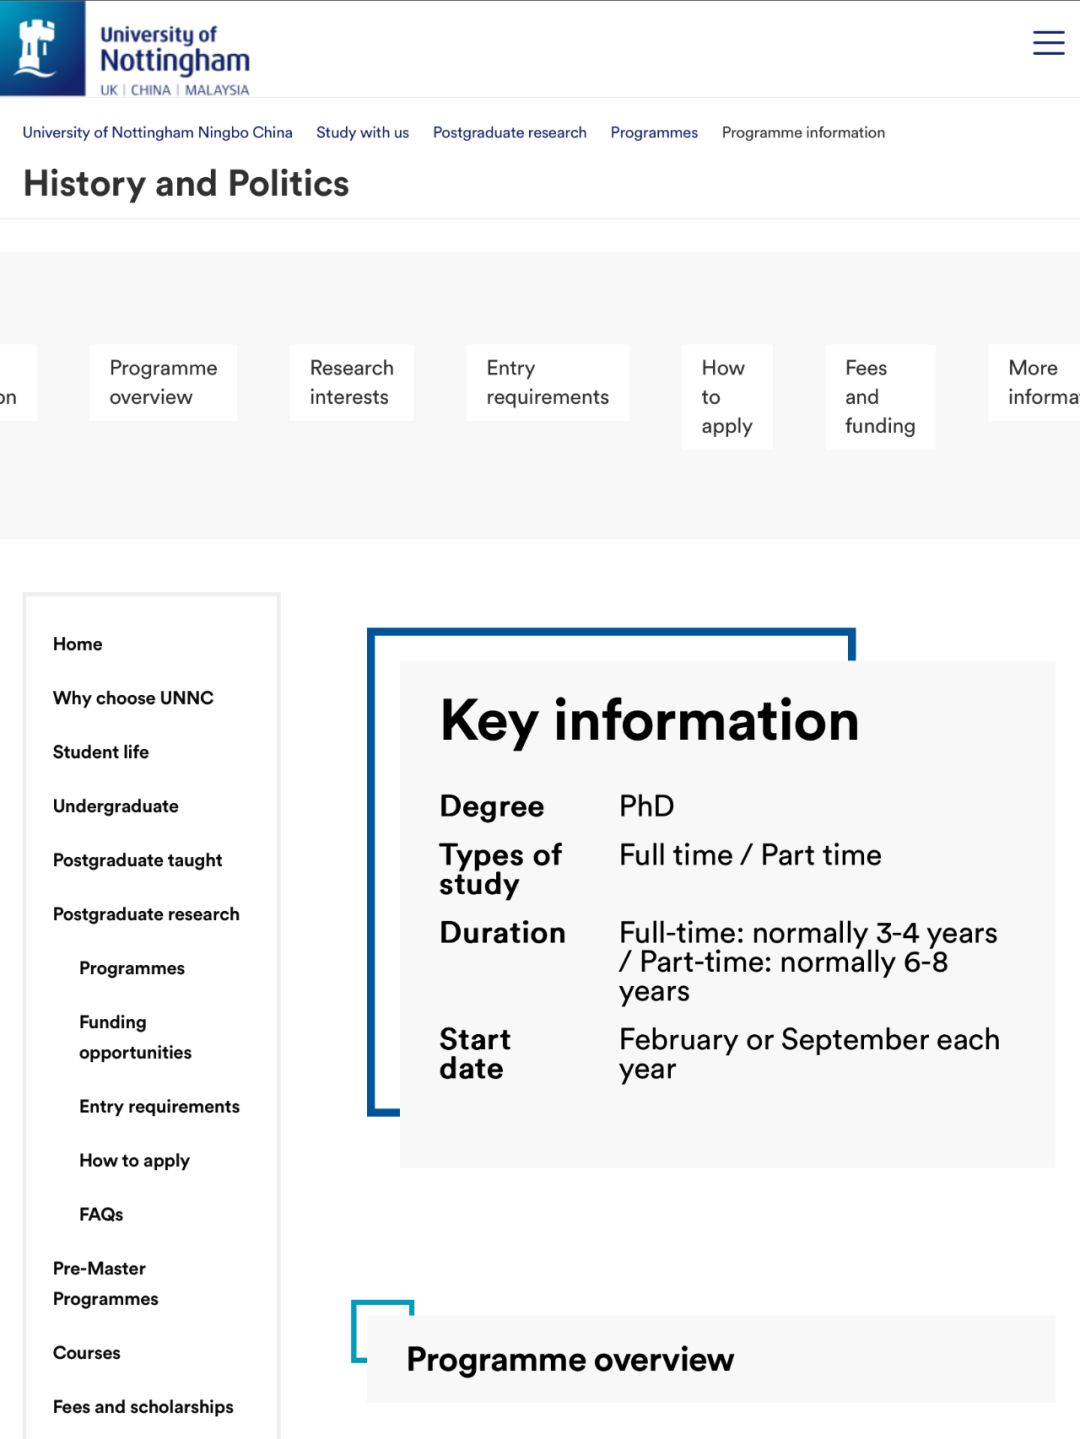Image resolution: width=1080 pixels, height=1439 pixels.
Task: Switch to the Programme overview tab
Action: click(163, 382)
